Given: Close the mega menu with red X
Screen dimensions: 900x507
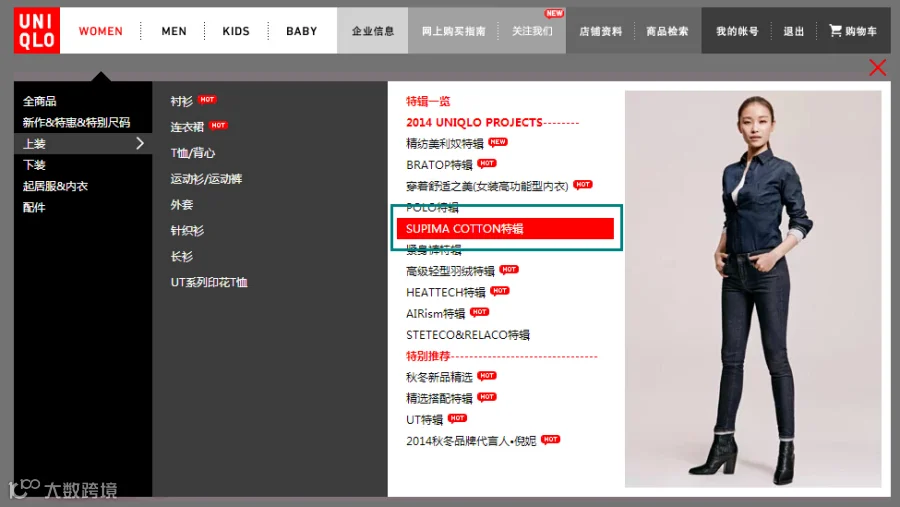Looking at the screenshot, I should pos(877,68).
